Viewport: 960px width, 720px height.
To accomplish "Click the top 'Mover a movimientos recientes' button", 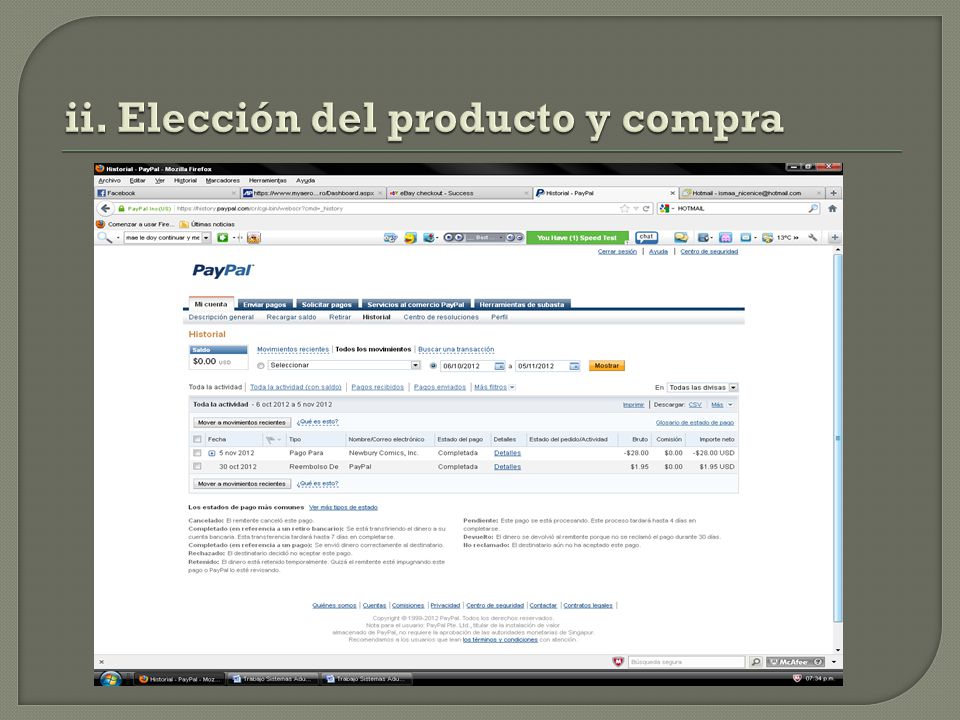I will (x=242, y=422).
